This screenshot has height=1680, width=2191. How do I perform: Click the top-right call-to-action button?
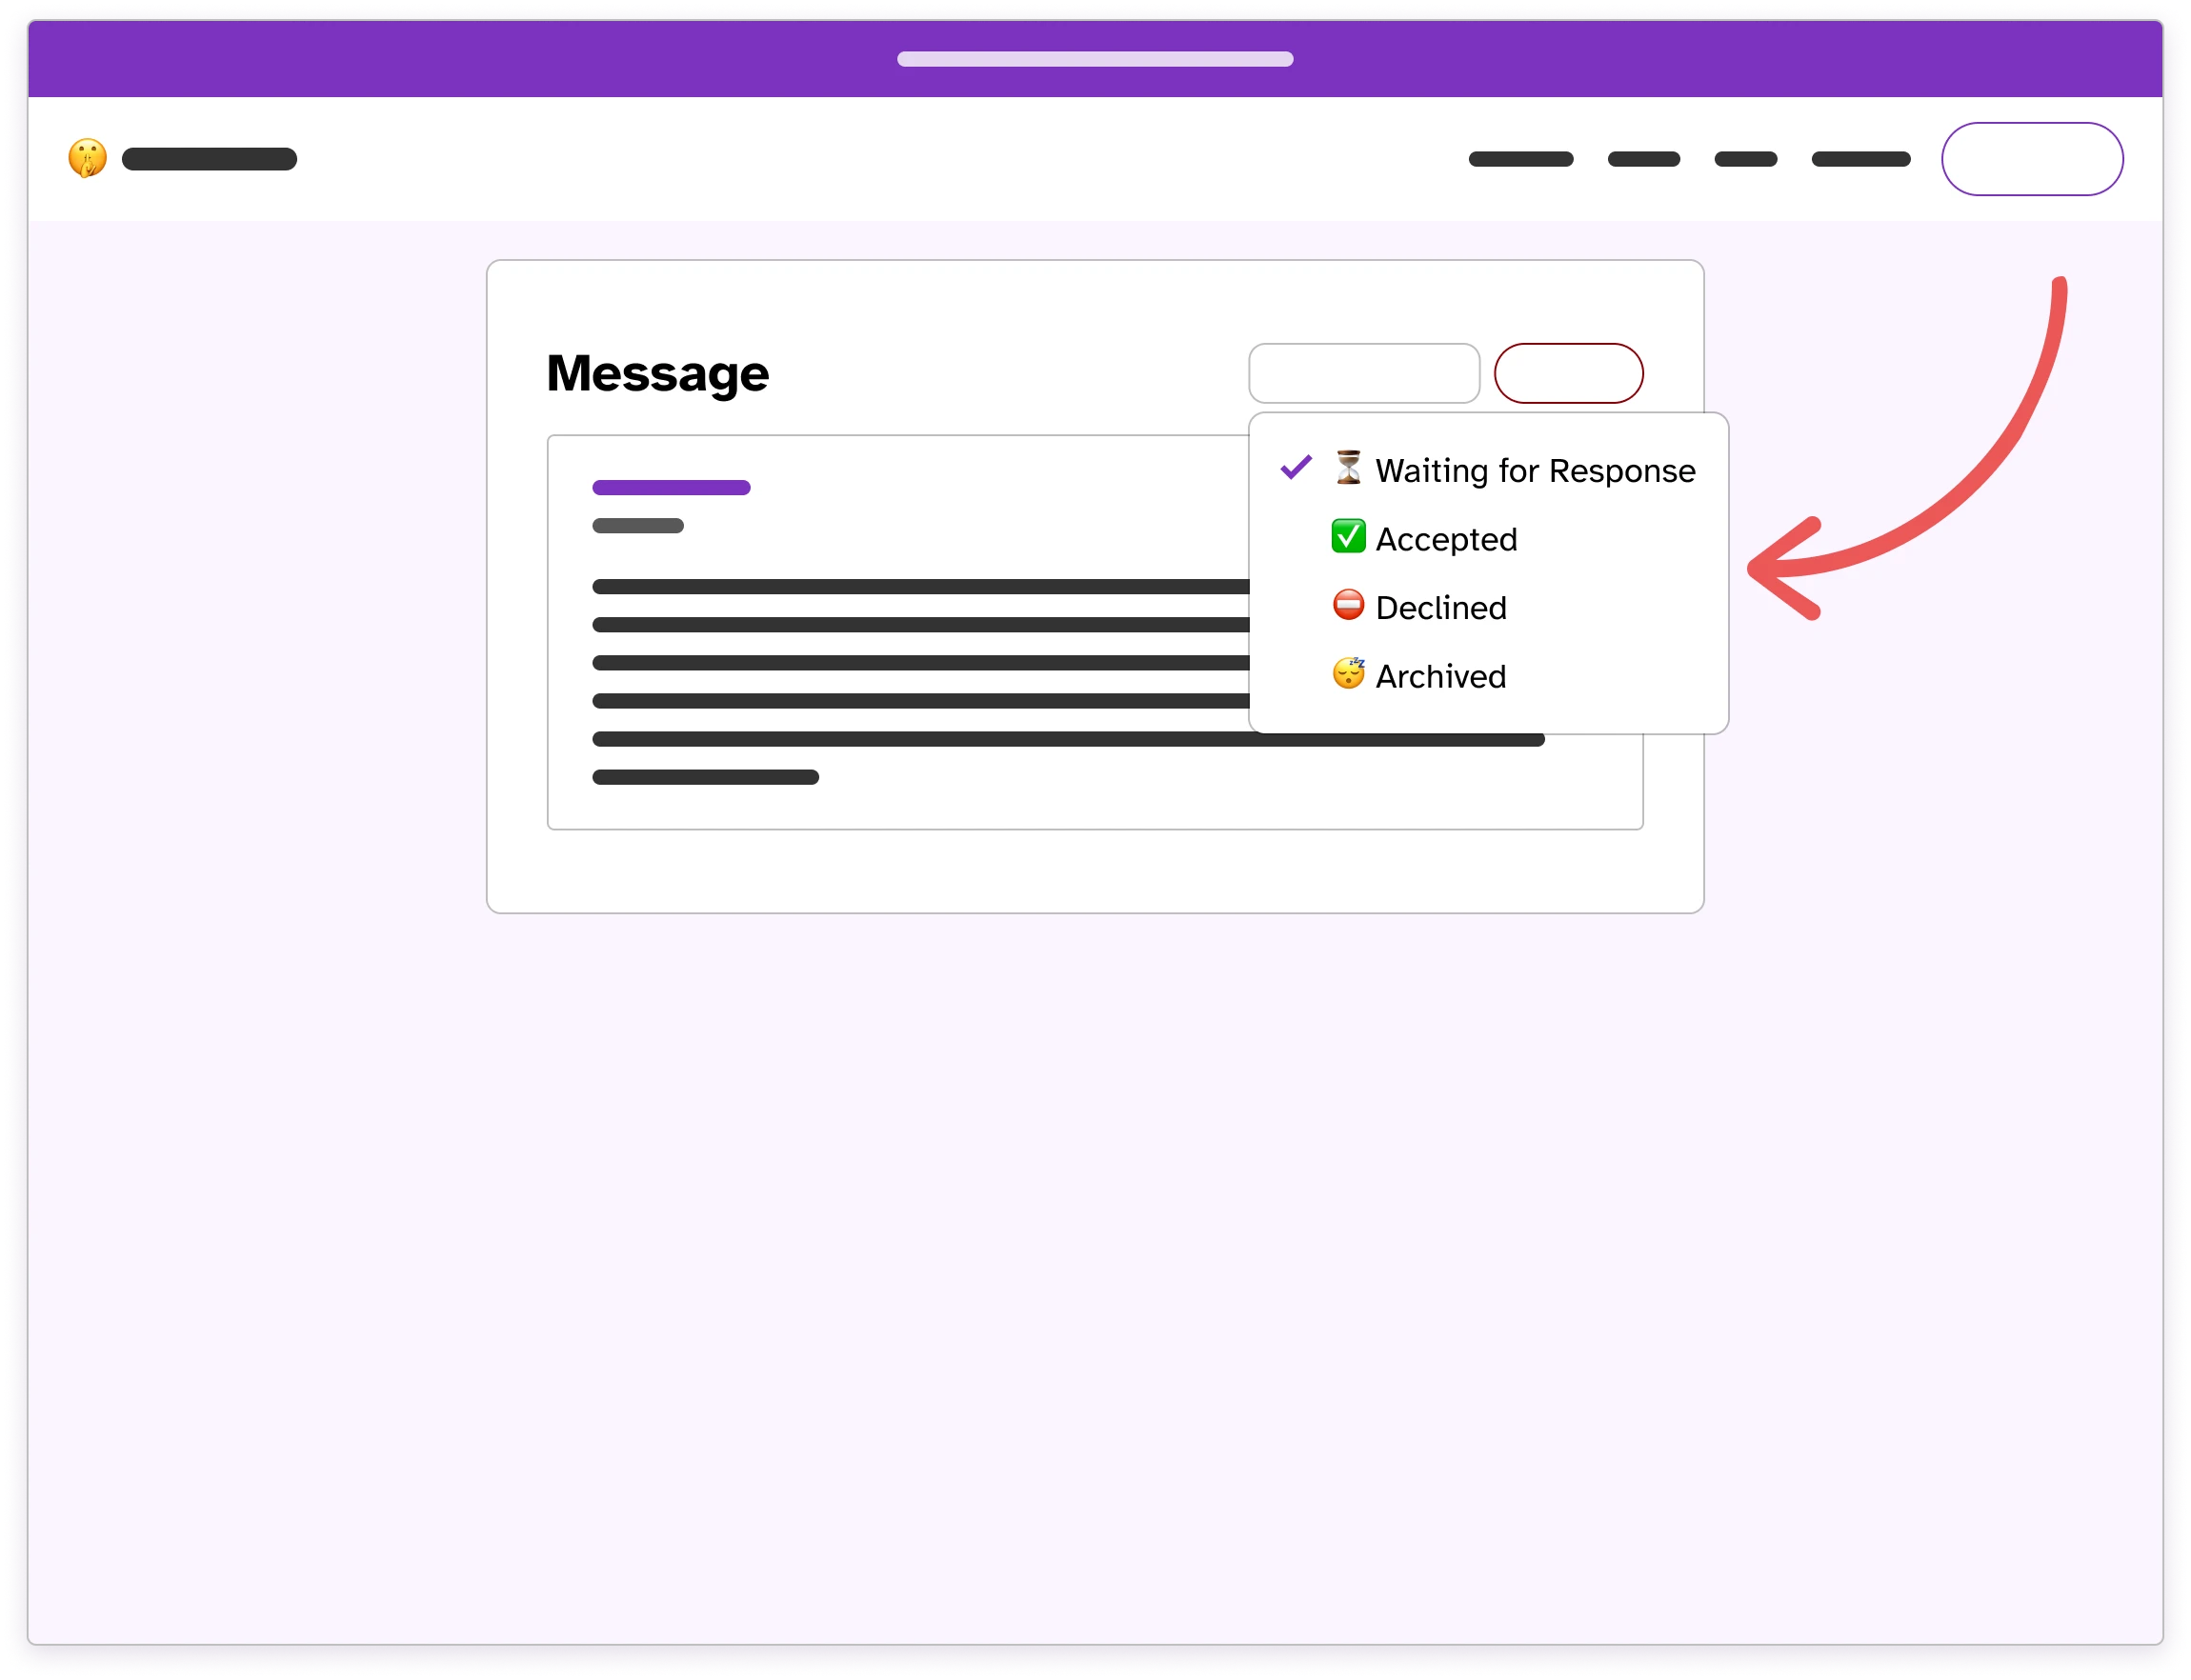tap(2032, 159)
